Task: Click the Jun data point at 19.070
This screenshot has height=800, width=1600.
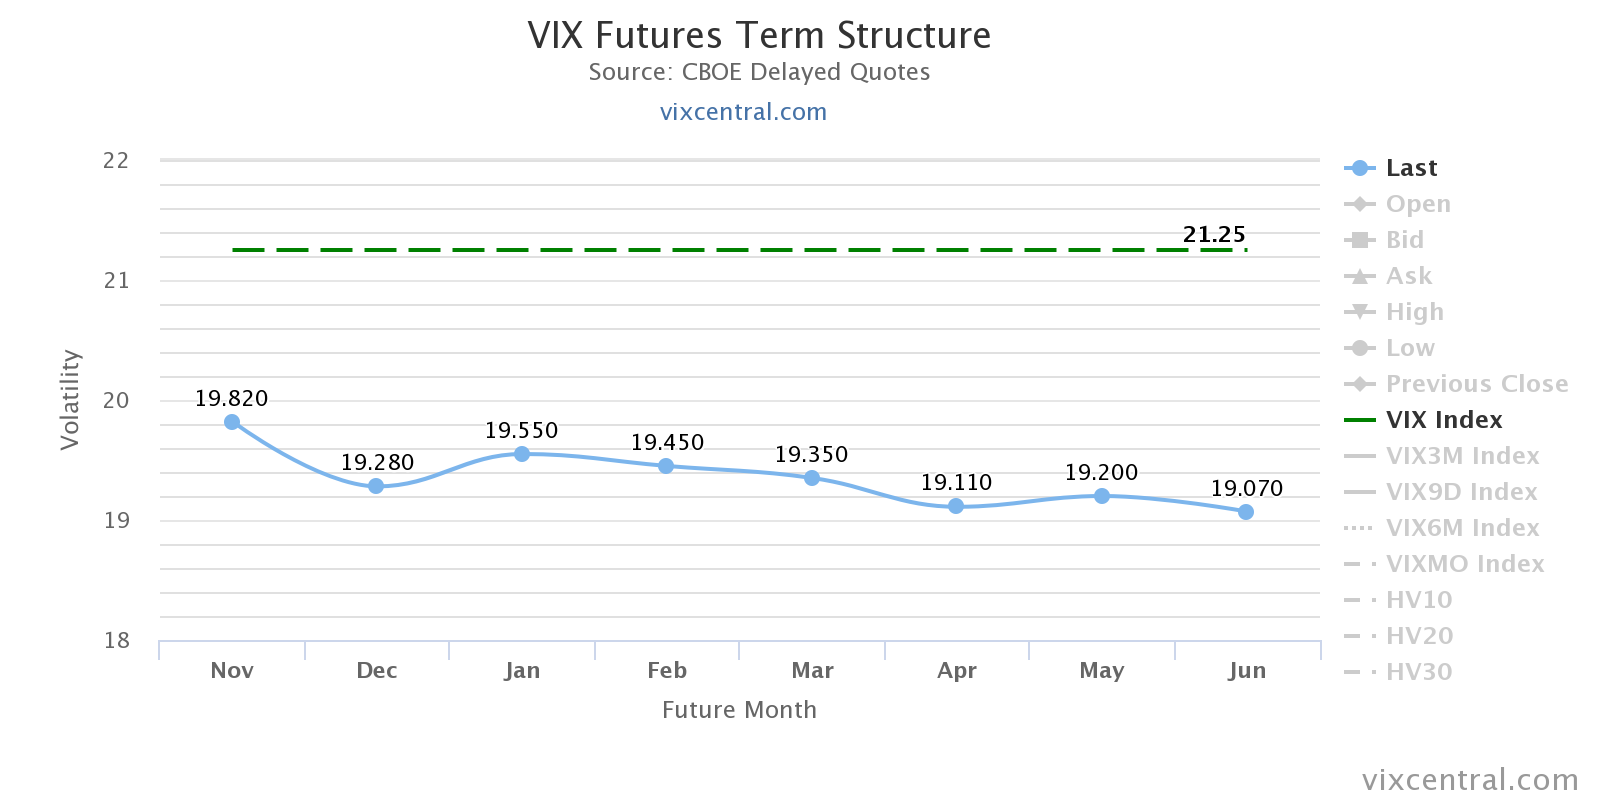Action: (x=1246, y=512)
